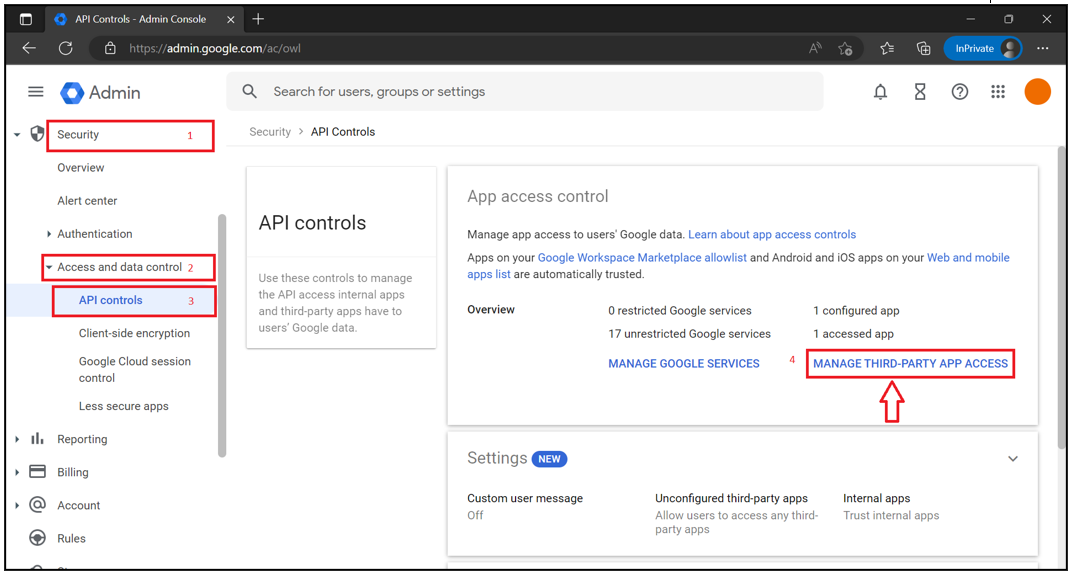This screenshot has width=1071, height=575.
Task: Close the API Controls browser tab
Action: (231, 19)
